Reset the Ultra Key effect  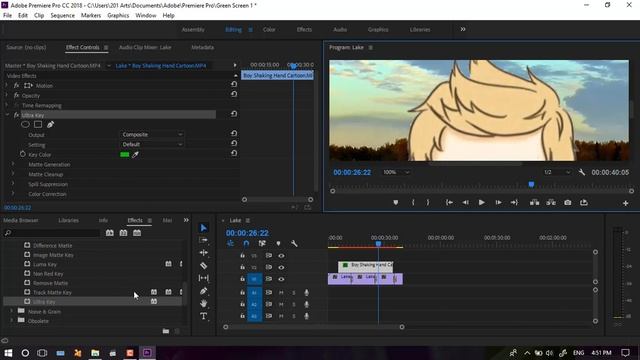(233, 114)
